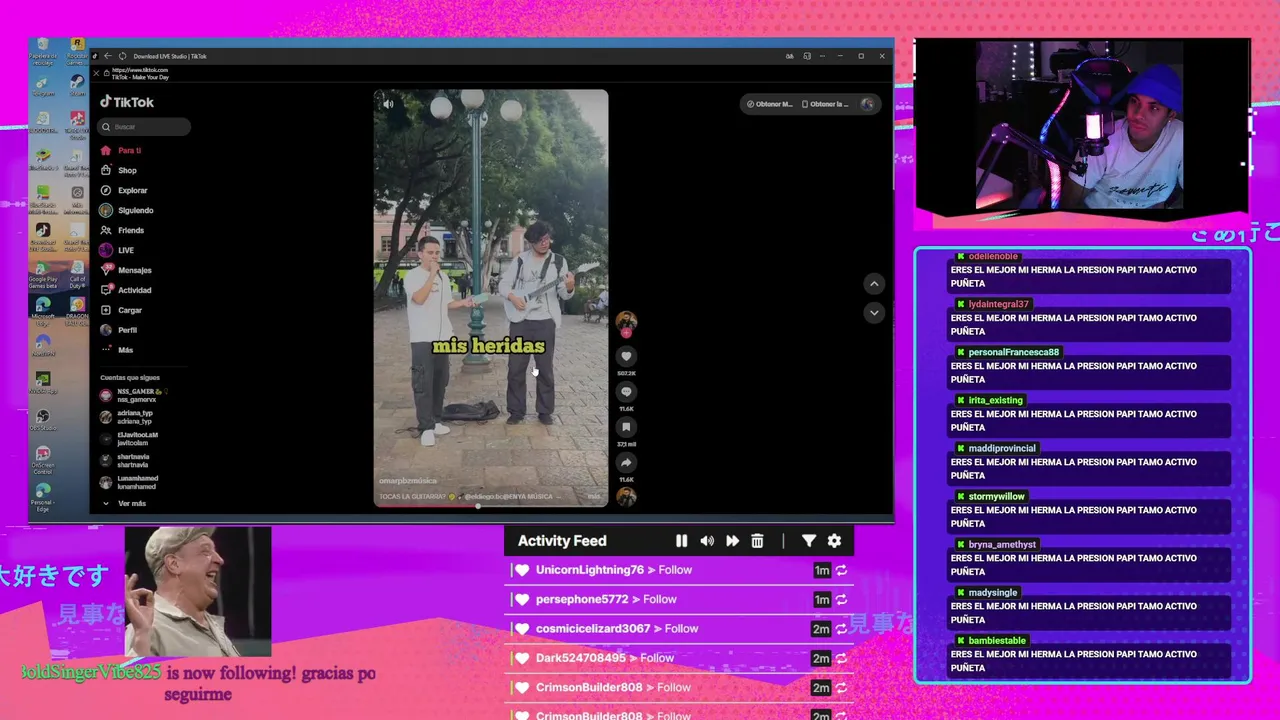
Task: Open omarpbzmúsica creator name on video
Action: [x=408, y=481]
